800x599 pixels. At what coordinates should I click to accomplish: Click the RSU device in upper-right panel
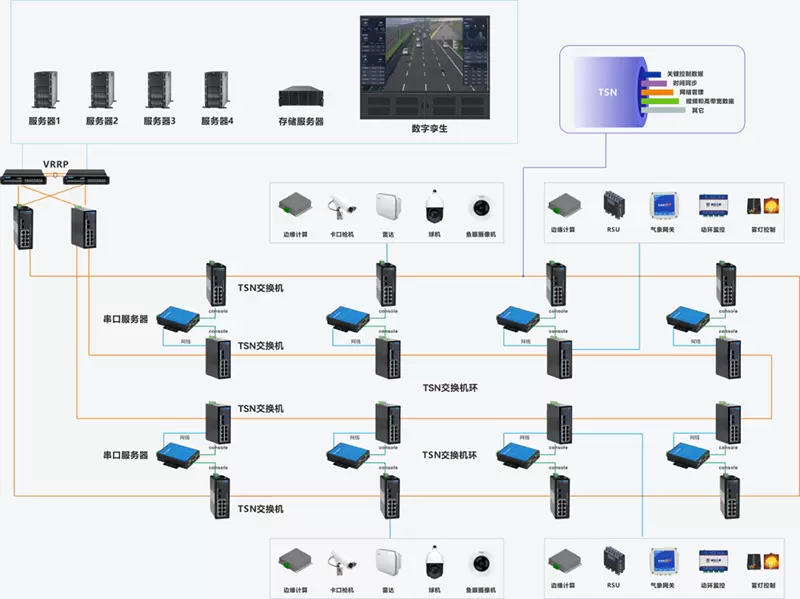(x=613, y=205)
